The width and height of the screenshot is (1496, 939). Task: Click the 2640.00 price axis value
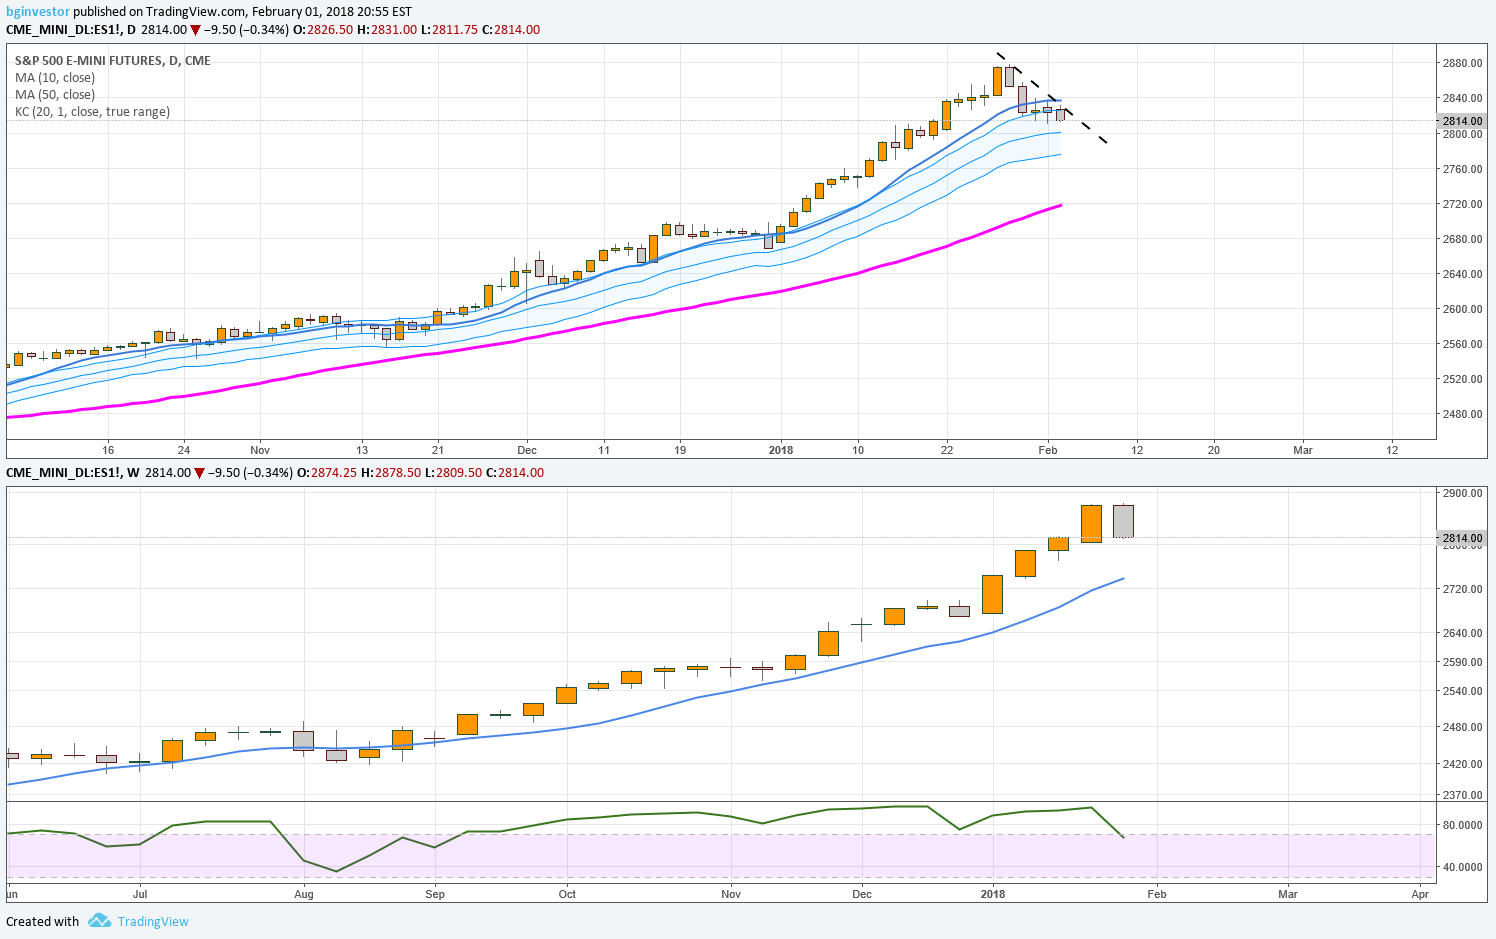point(1462,274)
